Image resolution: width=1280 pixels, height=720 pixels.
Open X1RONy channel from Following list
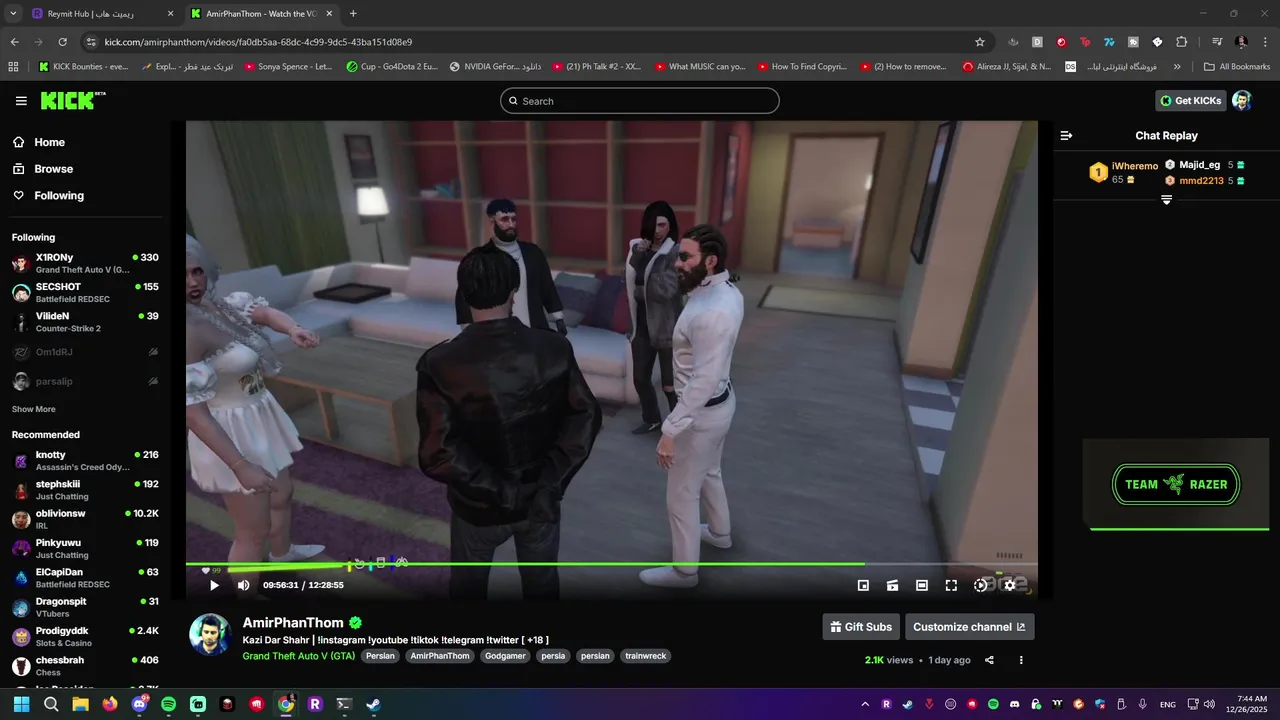click(x=84, y=263)
